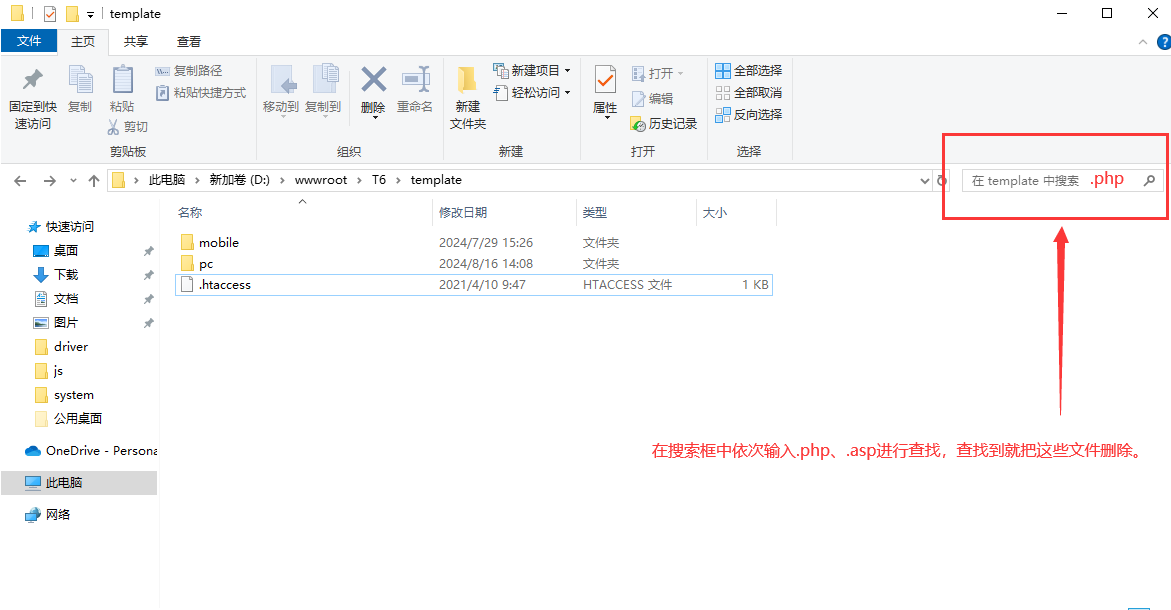Viewport: 1171px width, 610px height.
Task: Switch to the 查看 ribbon tab
Action: click(x=189, y=41)
